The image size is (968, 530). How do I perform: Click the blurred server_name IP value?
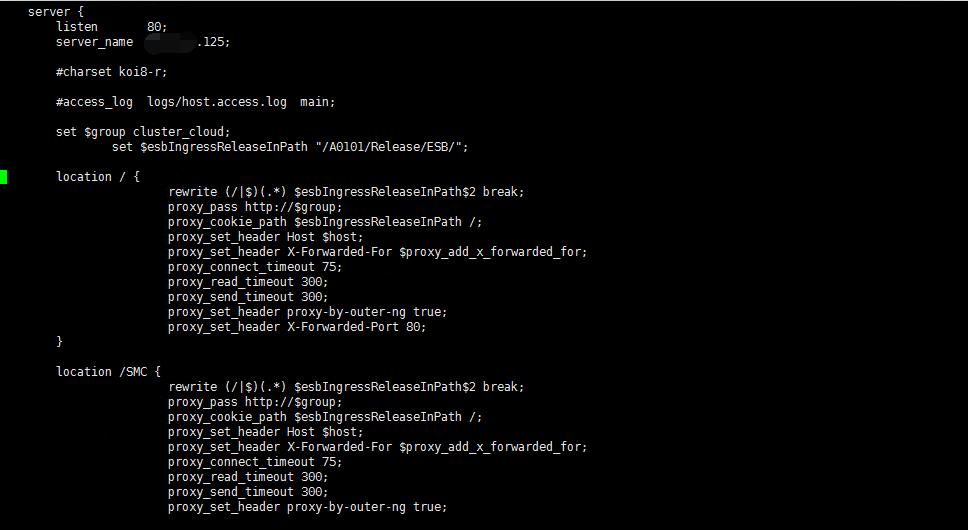pos(170,42)
